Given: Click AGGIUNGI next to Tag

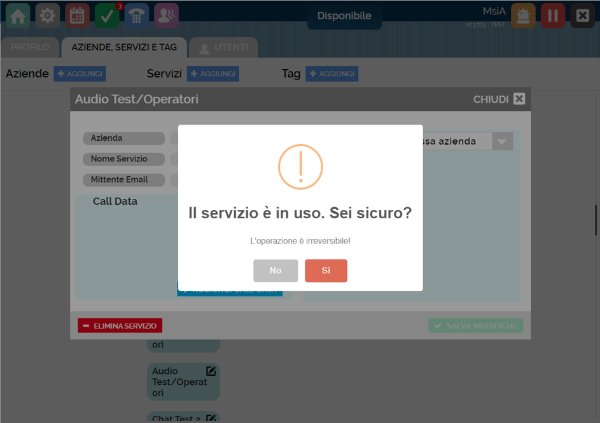Looking at the screenshot, I should [332, 74].
